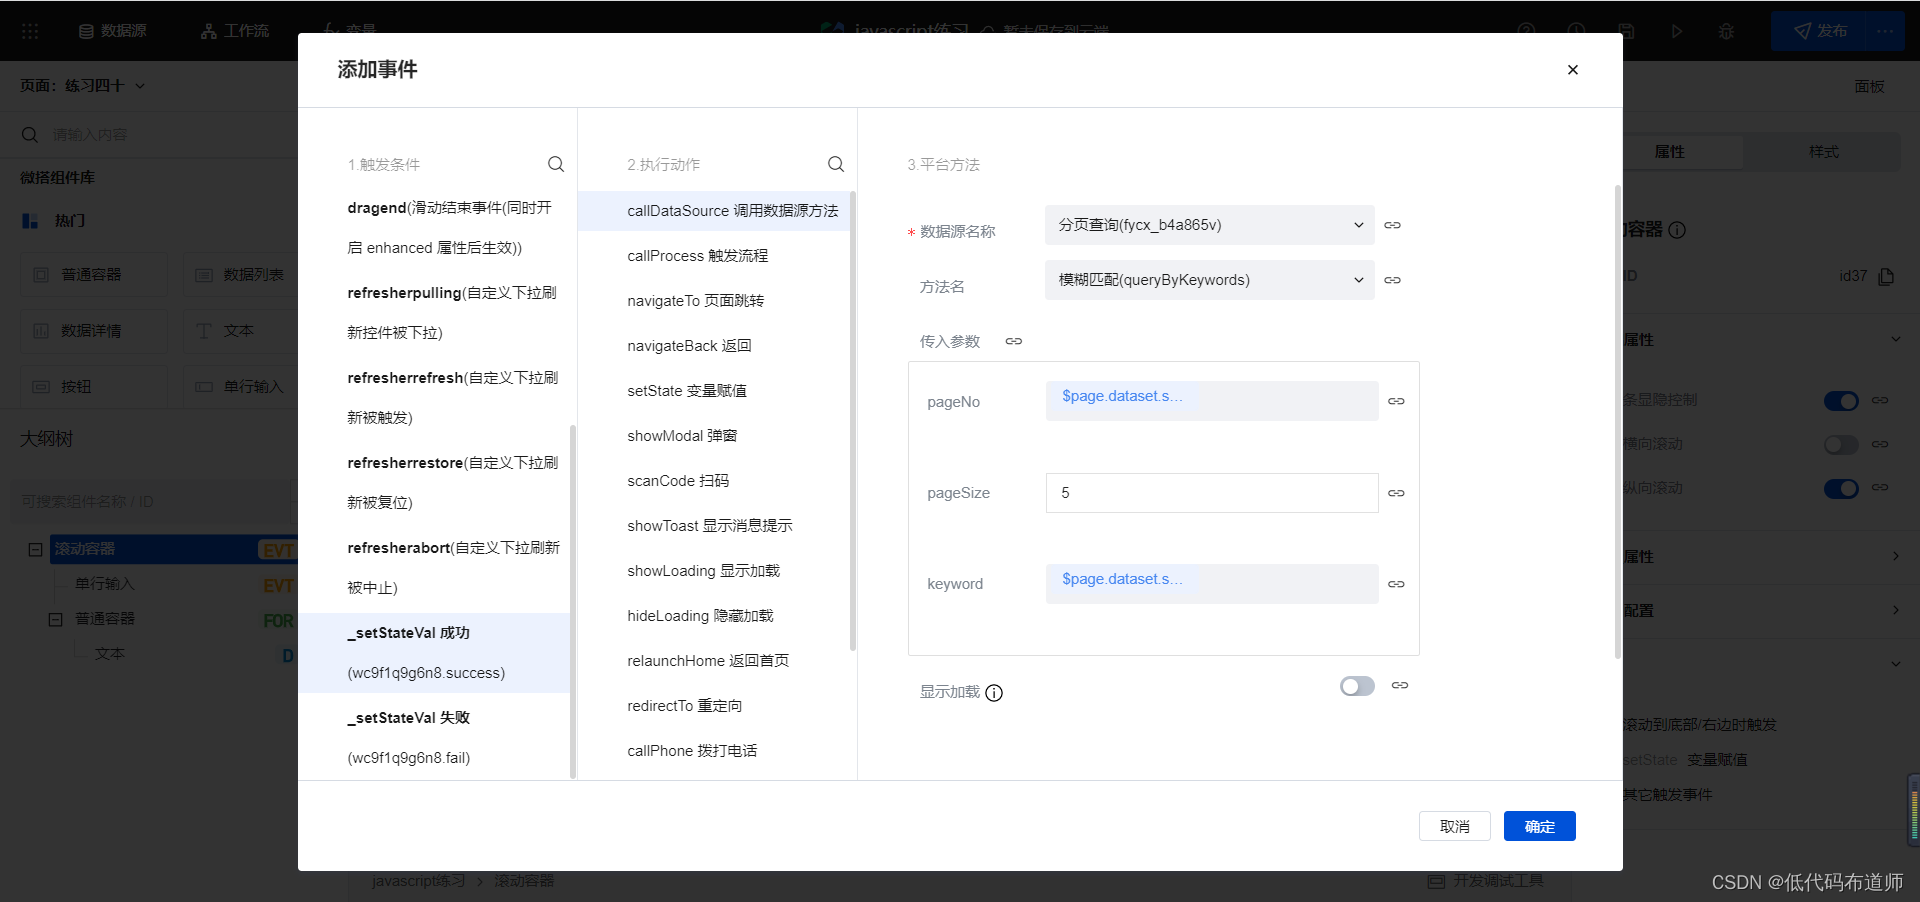Click the 确定 button

pyautogui.click(x=1539, y=826)
